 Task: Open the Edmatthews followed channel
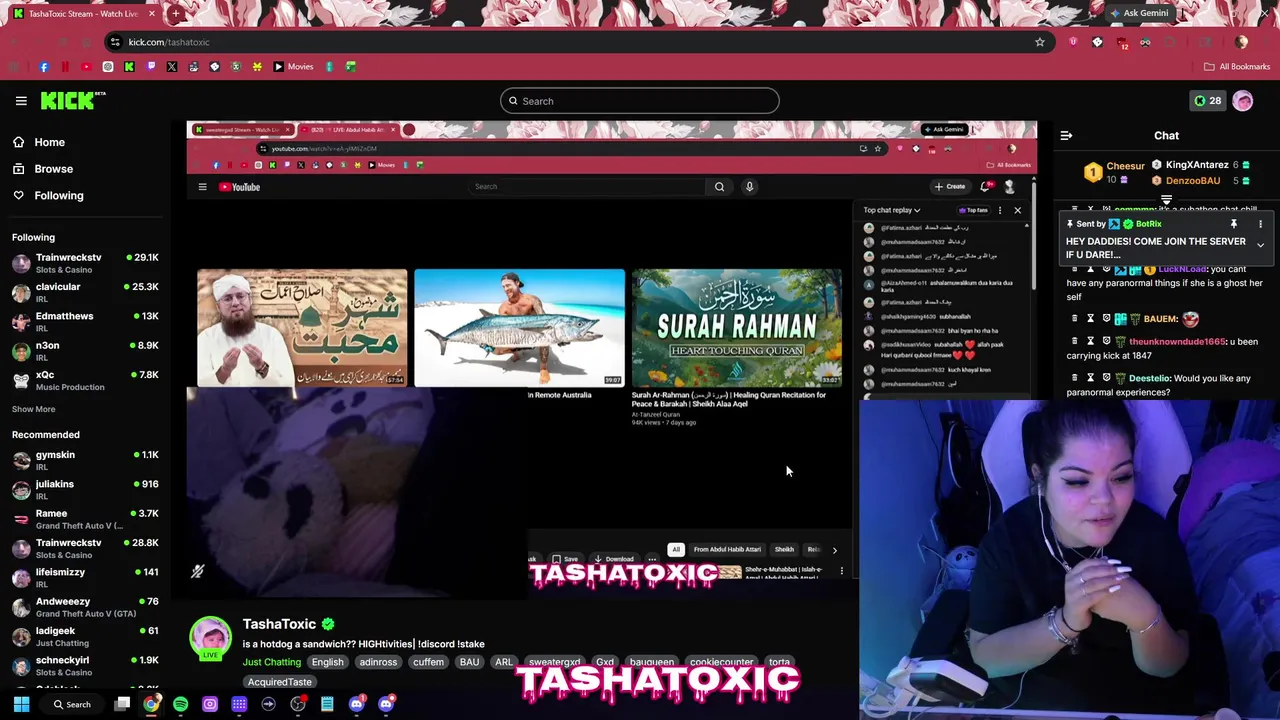pos(85,321)
